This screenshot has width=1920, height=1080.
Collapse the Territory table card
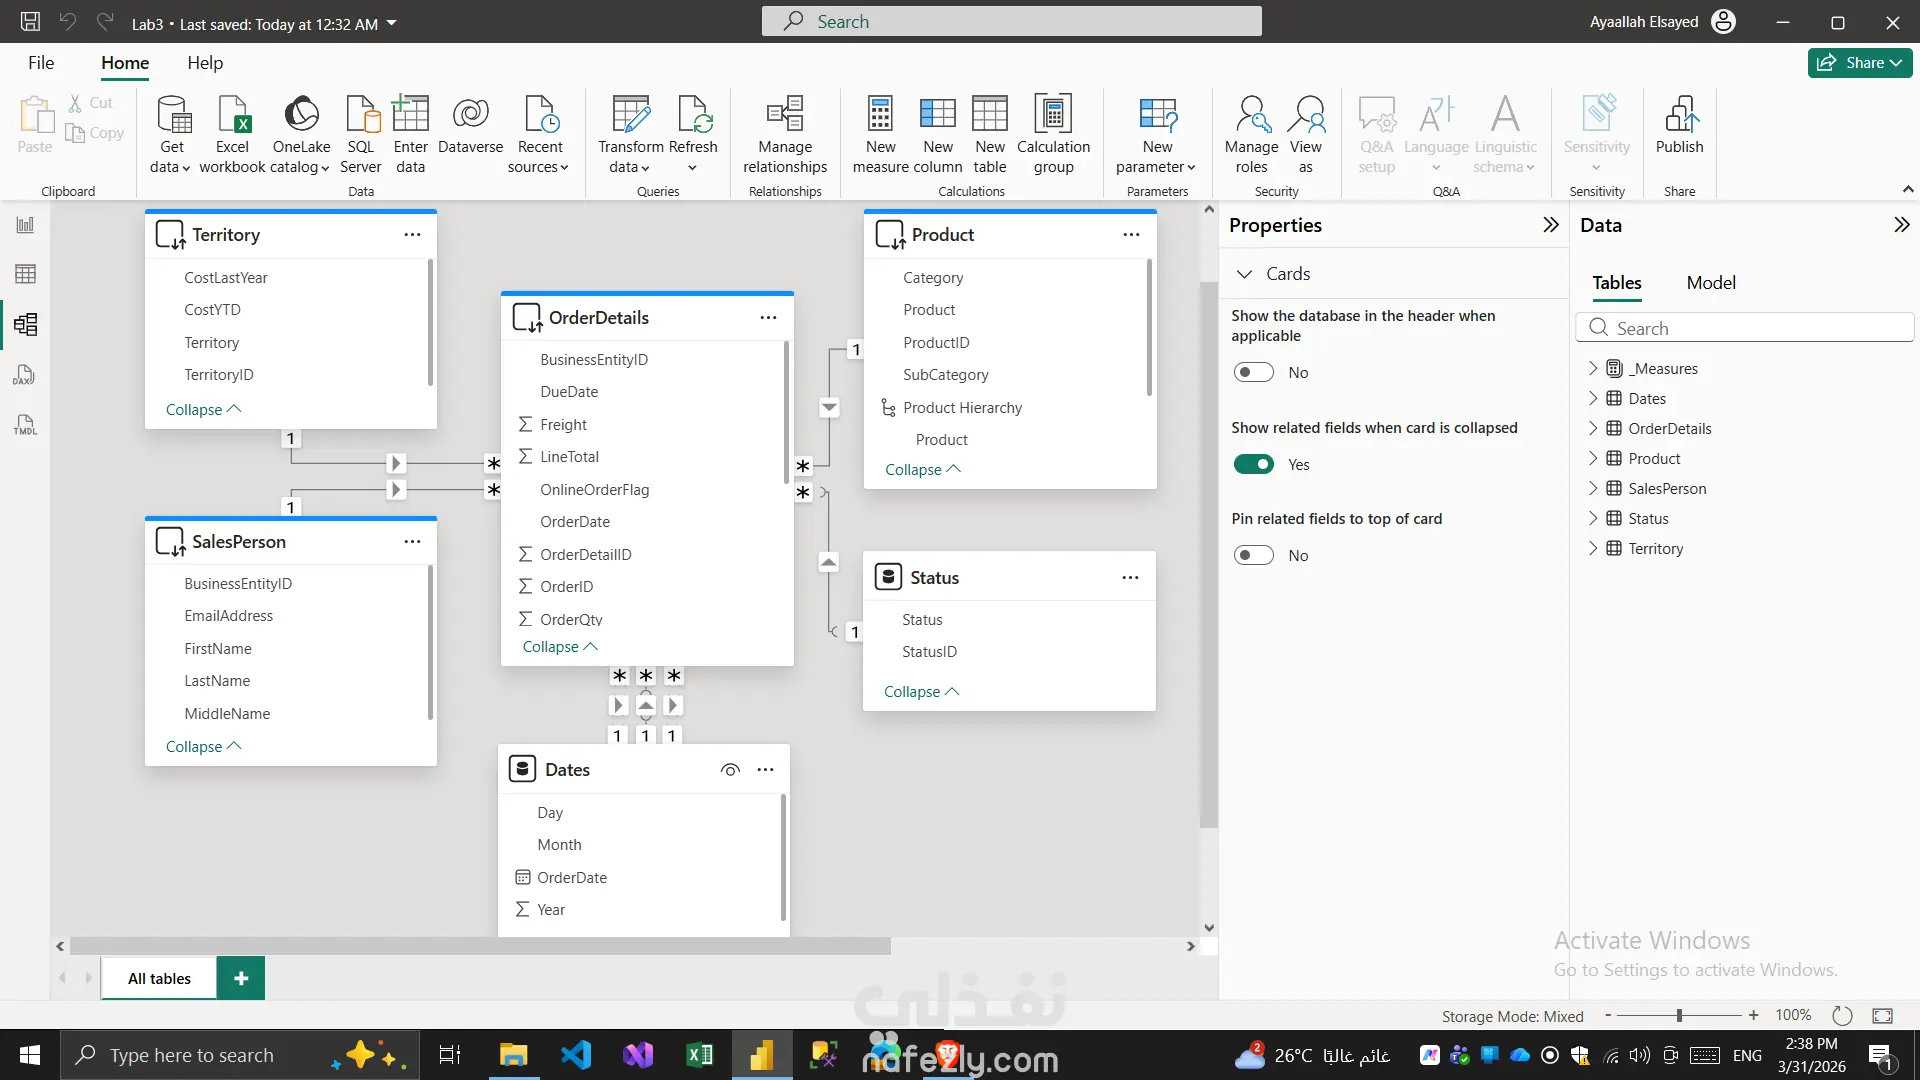[x=203, y=410]
